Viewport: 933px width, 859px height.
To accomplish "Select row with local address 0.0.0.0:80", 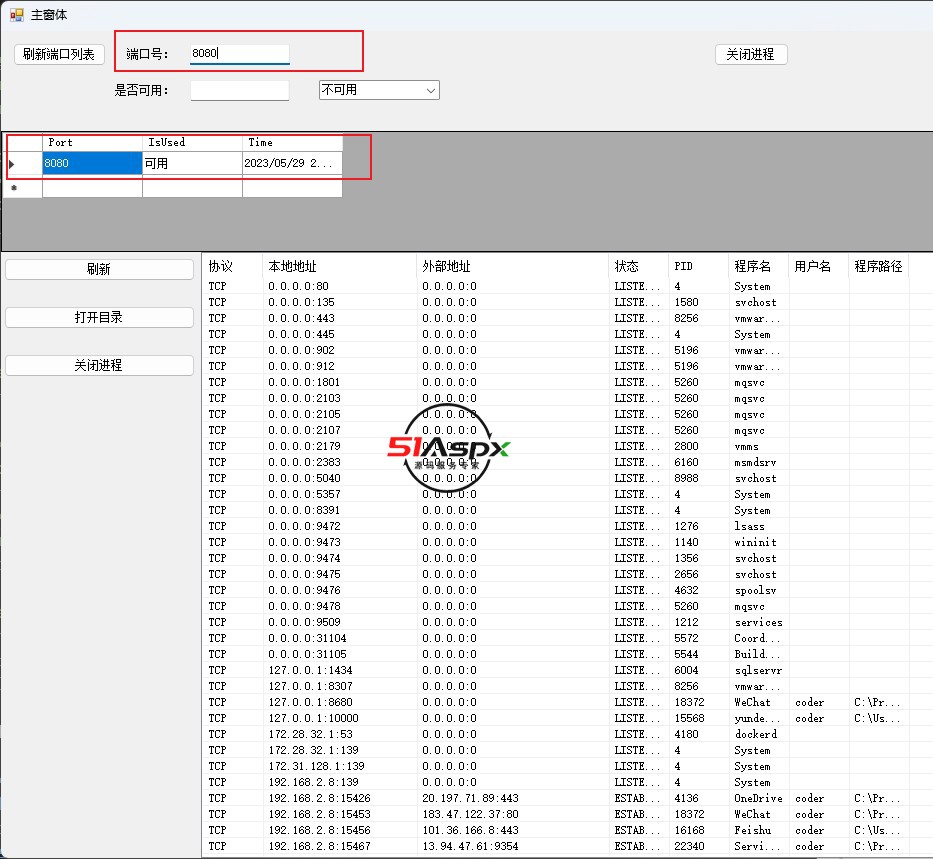I will click(x=556, y=286).
